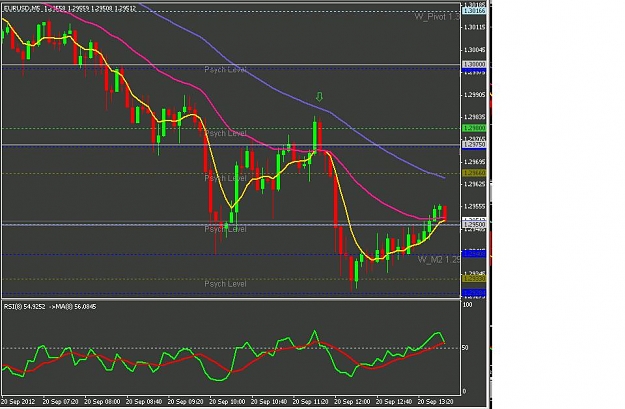The width and height of the screenshot is (625, 409).
Task: Click the 1.30045 price axis value
Action: pos(474,50)
